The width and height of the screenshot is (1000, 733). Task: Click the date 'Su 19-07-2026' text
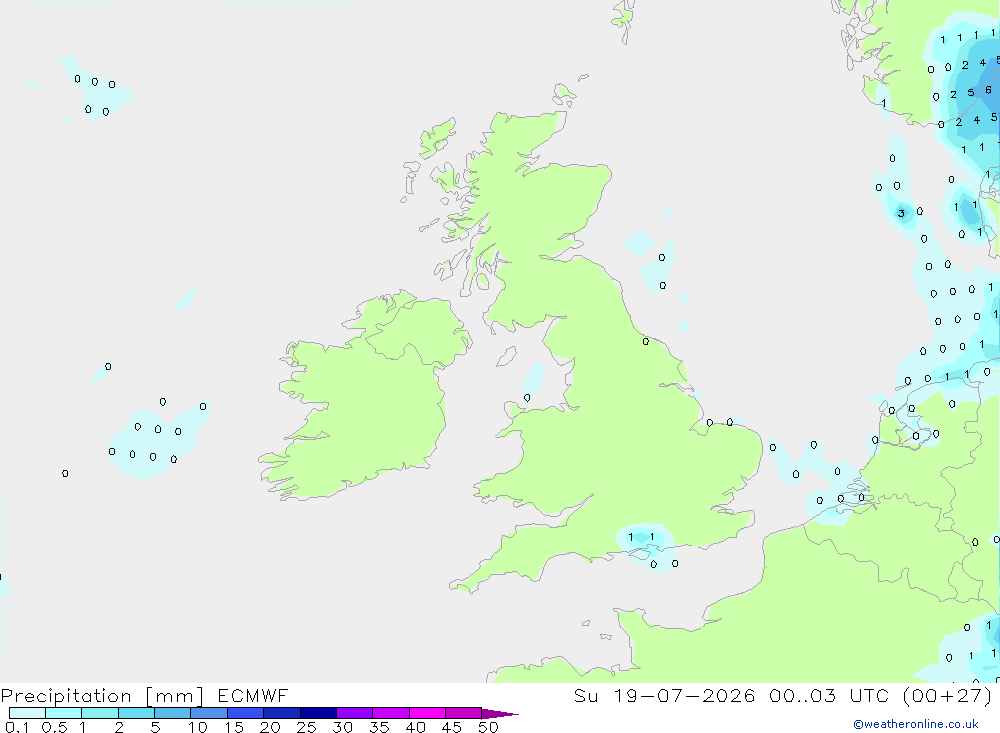[665, 695]
